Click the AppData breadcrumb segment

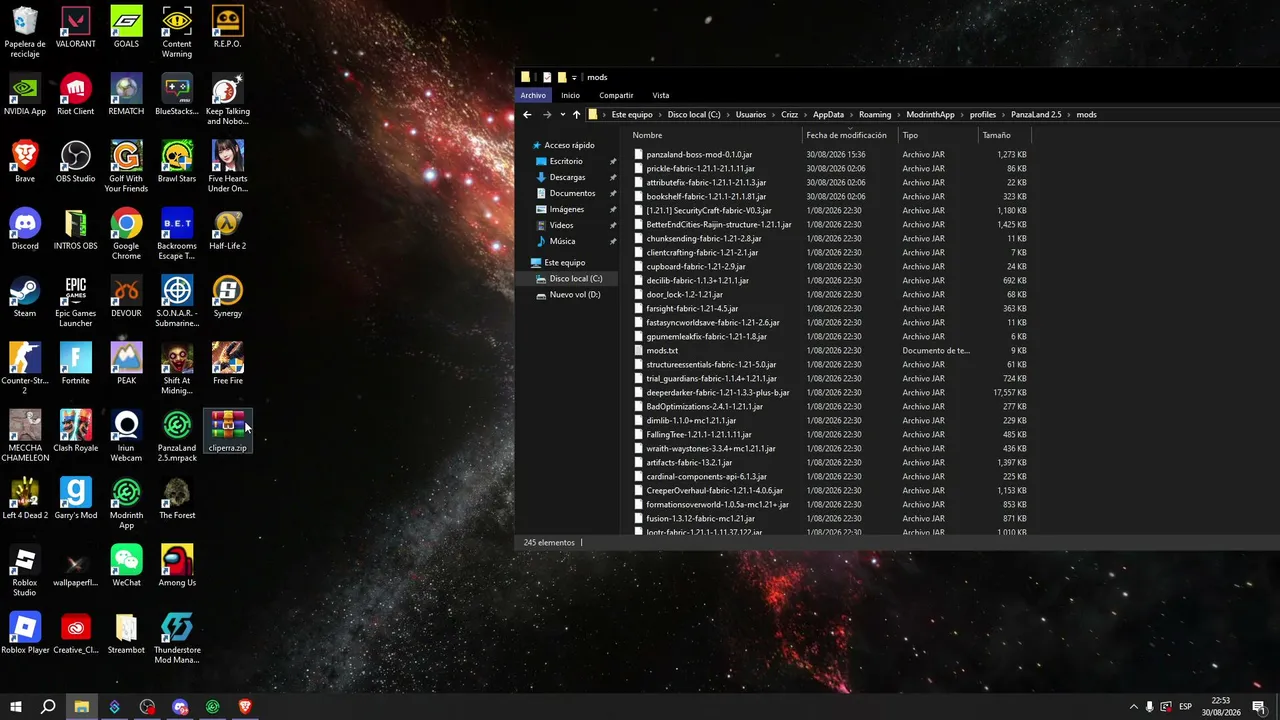[x=828, y=115]
